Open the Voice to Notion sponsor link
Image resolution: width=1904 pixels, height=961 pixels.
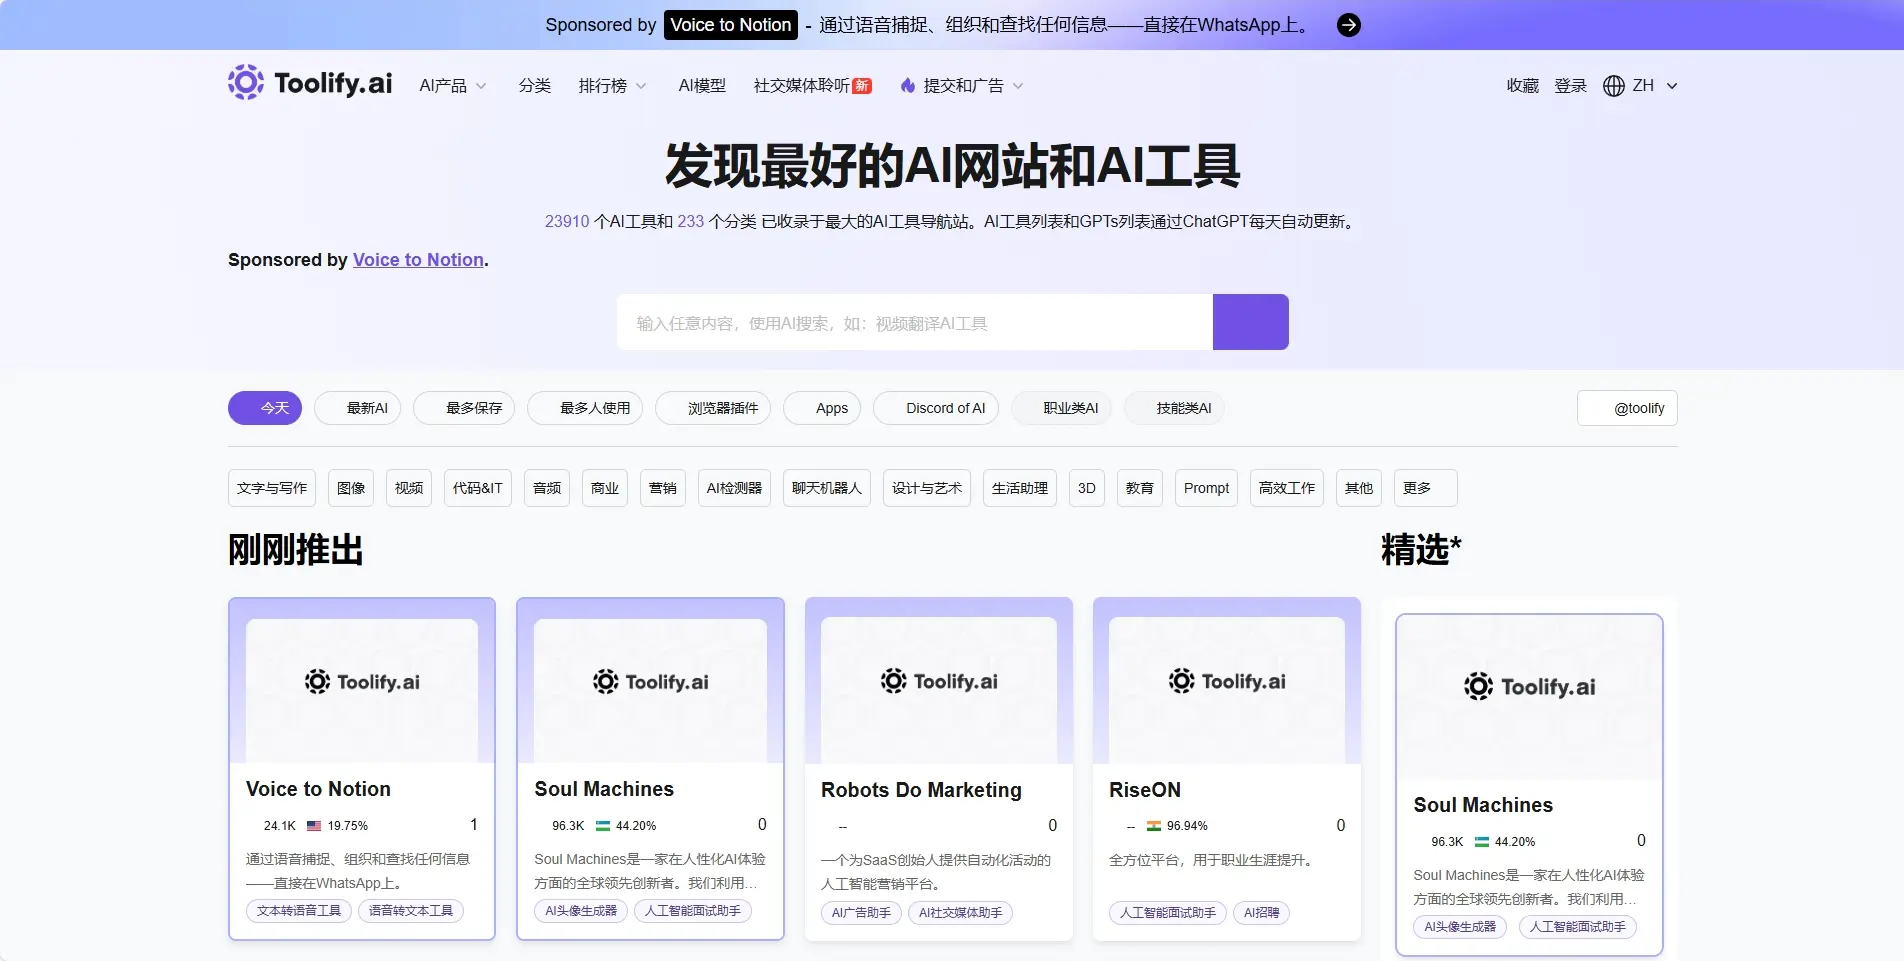coord(418,260)
